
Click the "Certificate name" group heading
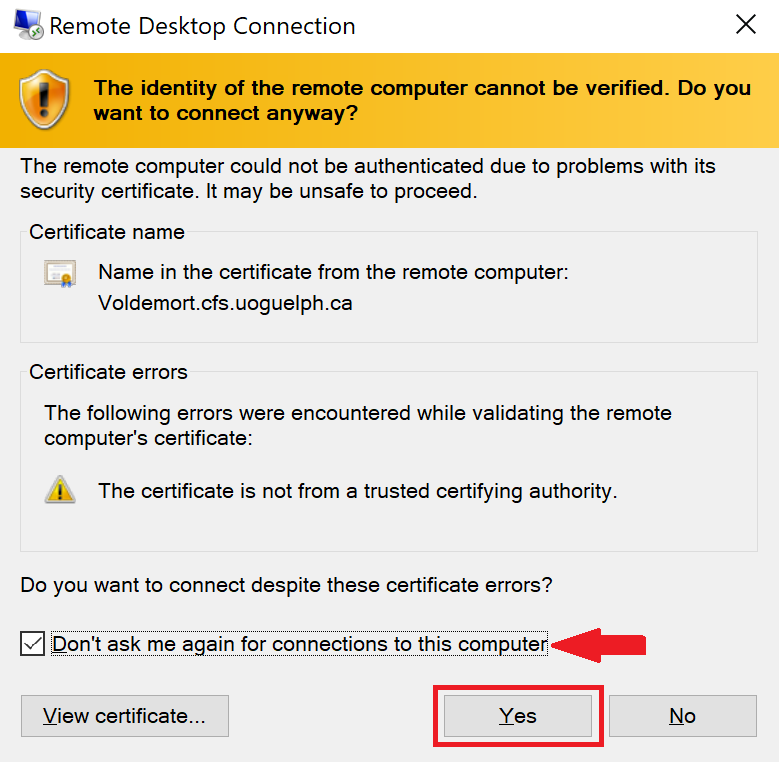click(x=107, y=232)
